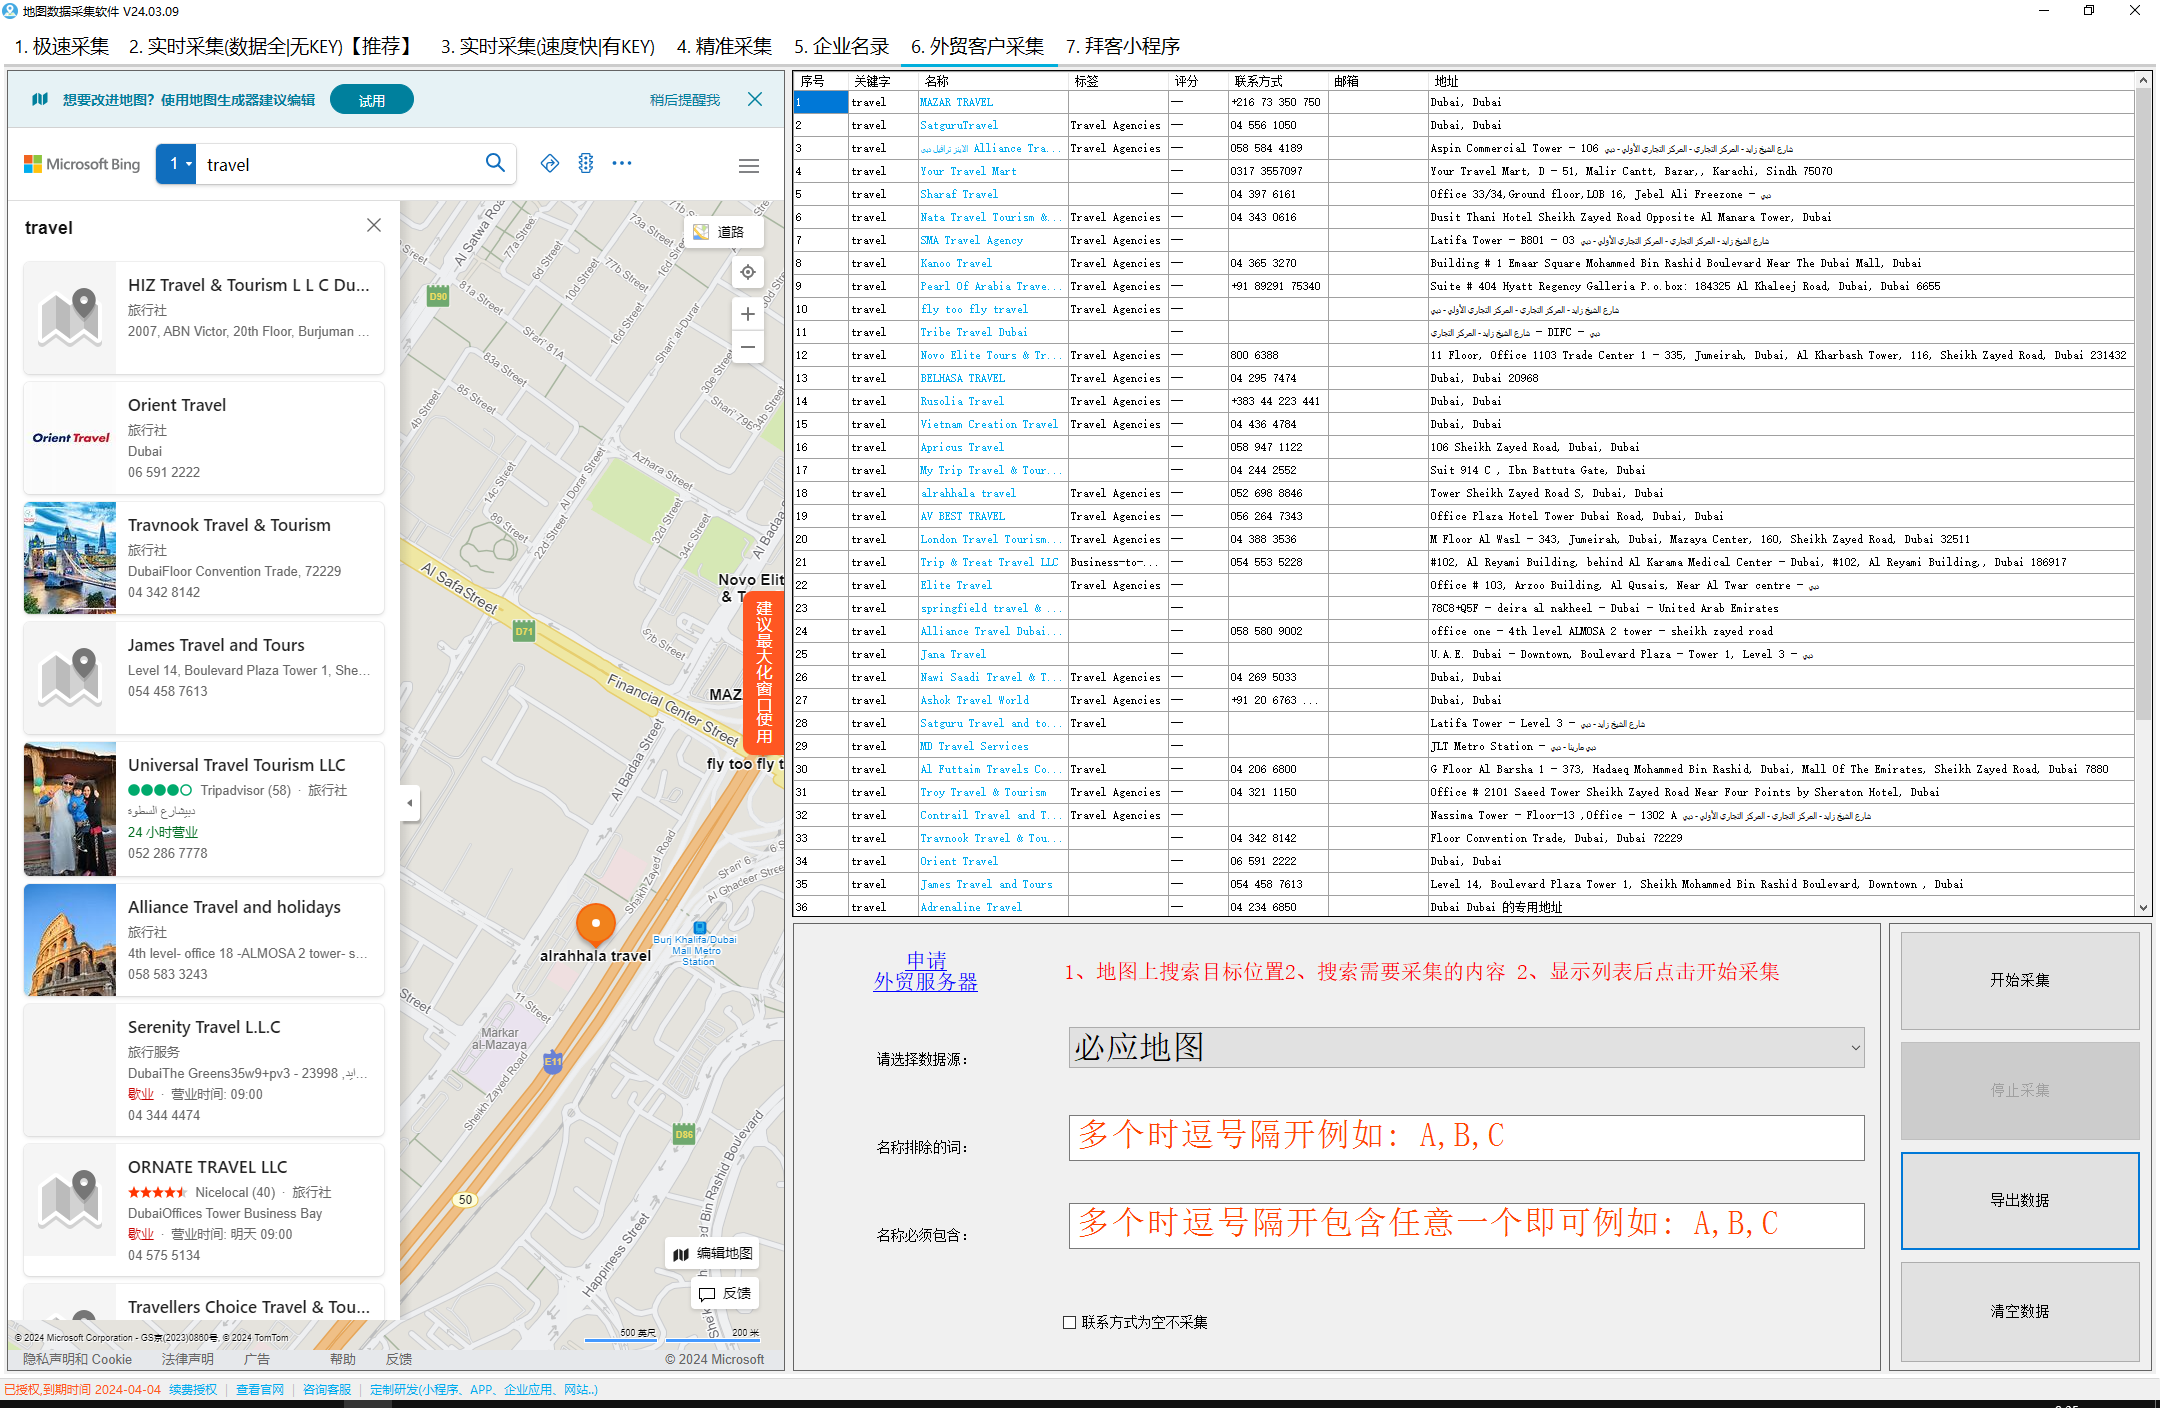This screenshot has width=2160, height=1408.
Task: Toggle the traffic light (路况) icon on the map
Action: tap(585, 163)
